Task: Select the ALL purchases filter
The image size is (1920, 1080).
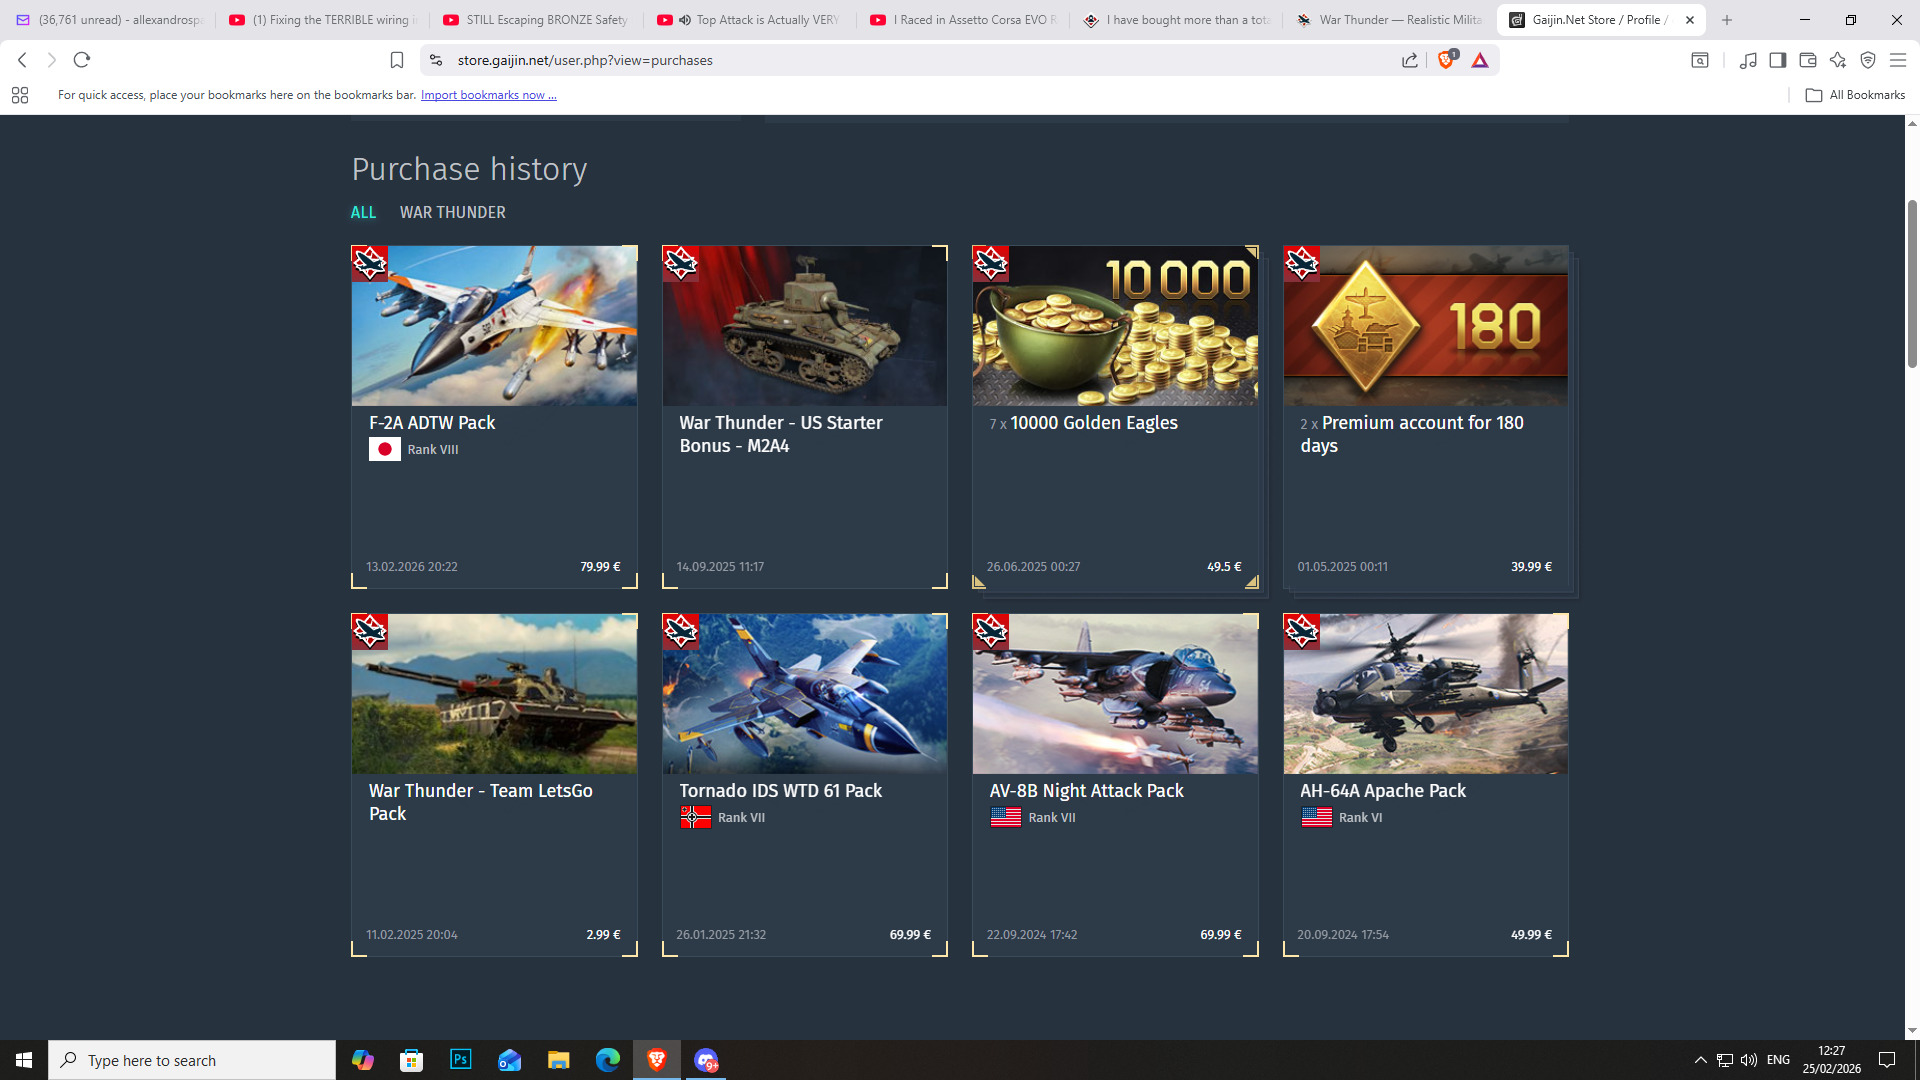Action: [x=363, y=212]
